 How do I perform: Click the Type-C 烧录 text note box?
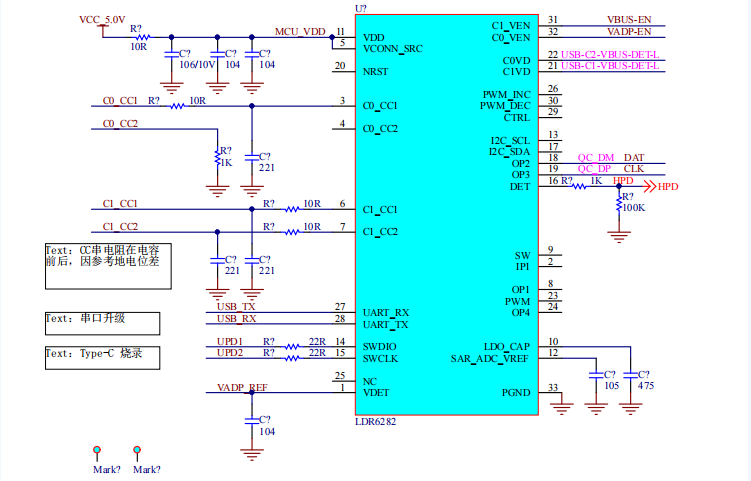coord(102,358)
